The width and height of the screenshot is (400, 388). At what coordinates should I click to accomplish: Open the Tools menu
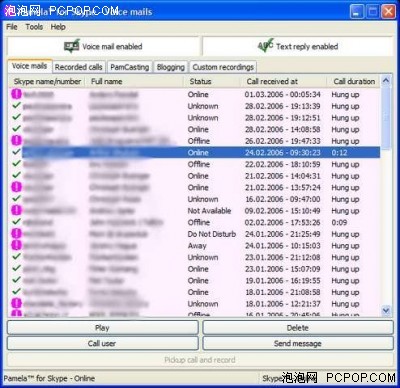point(34,27)
